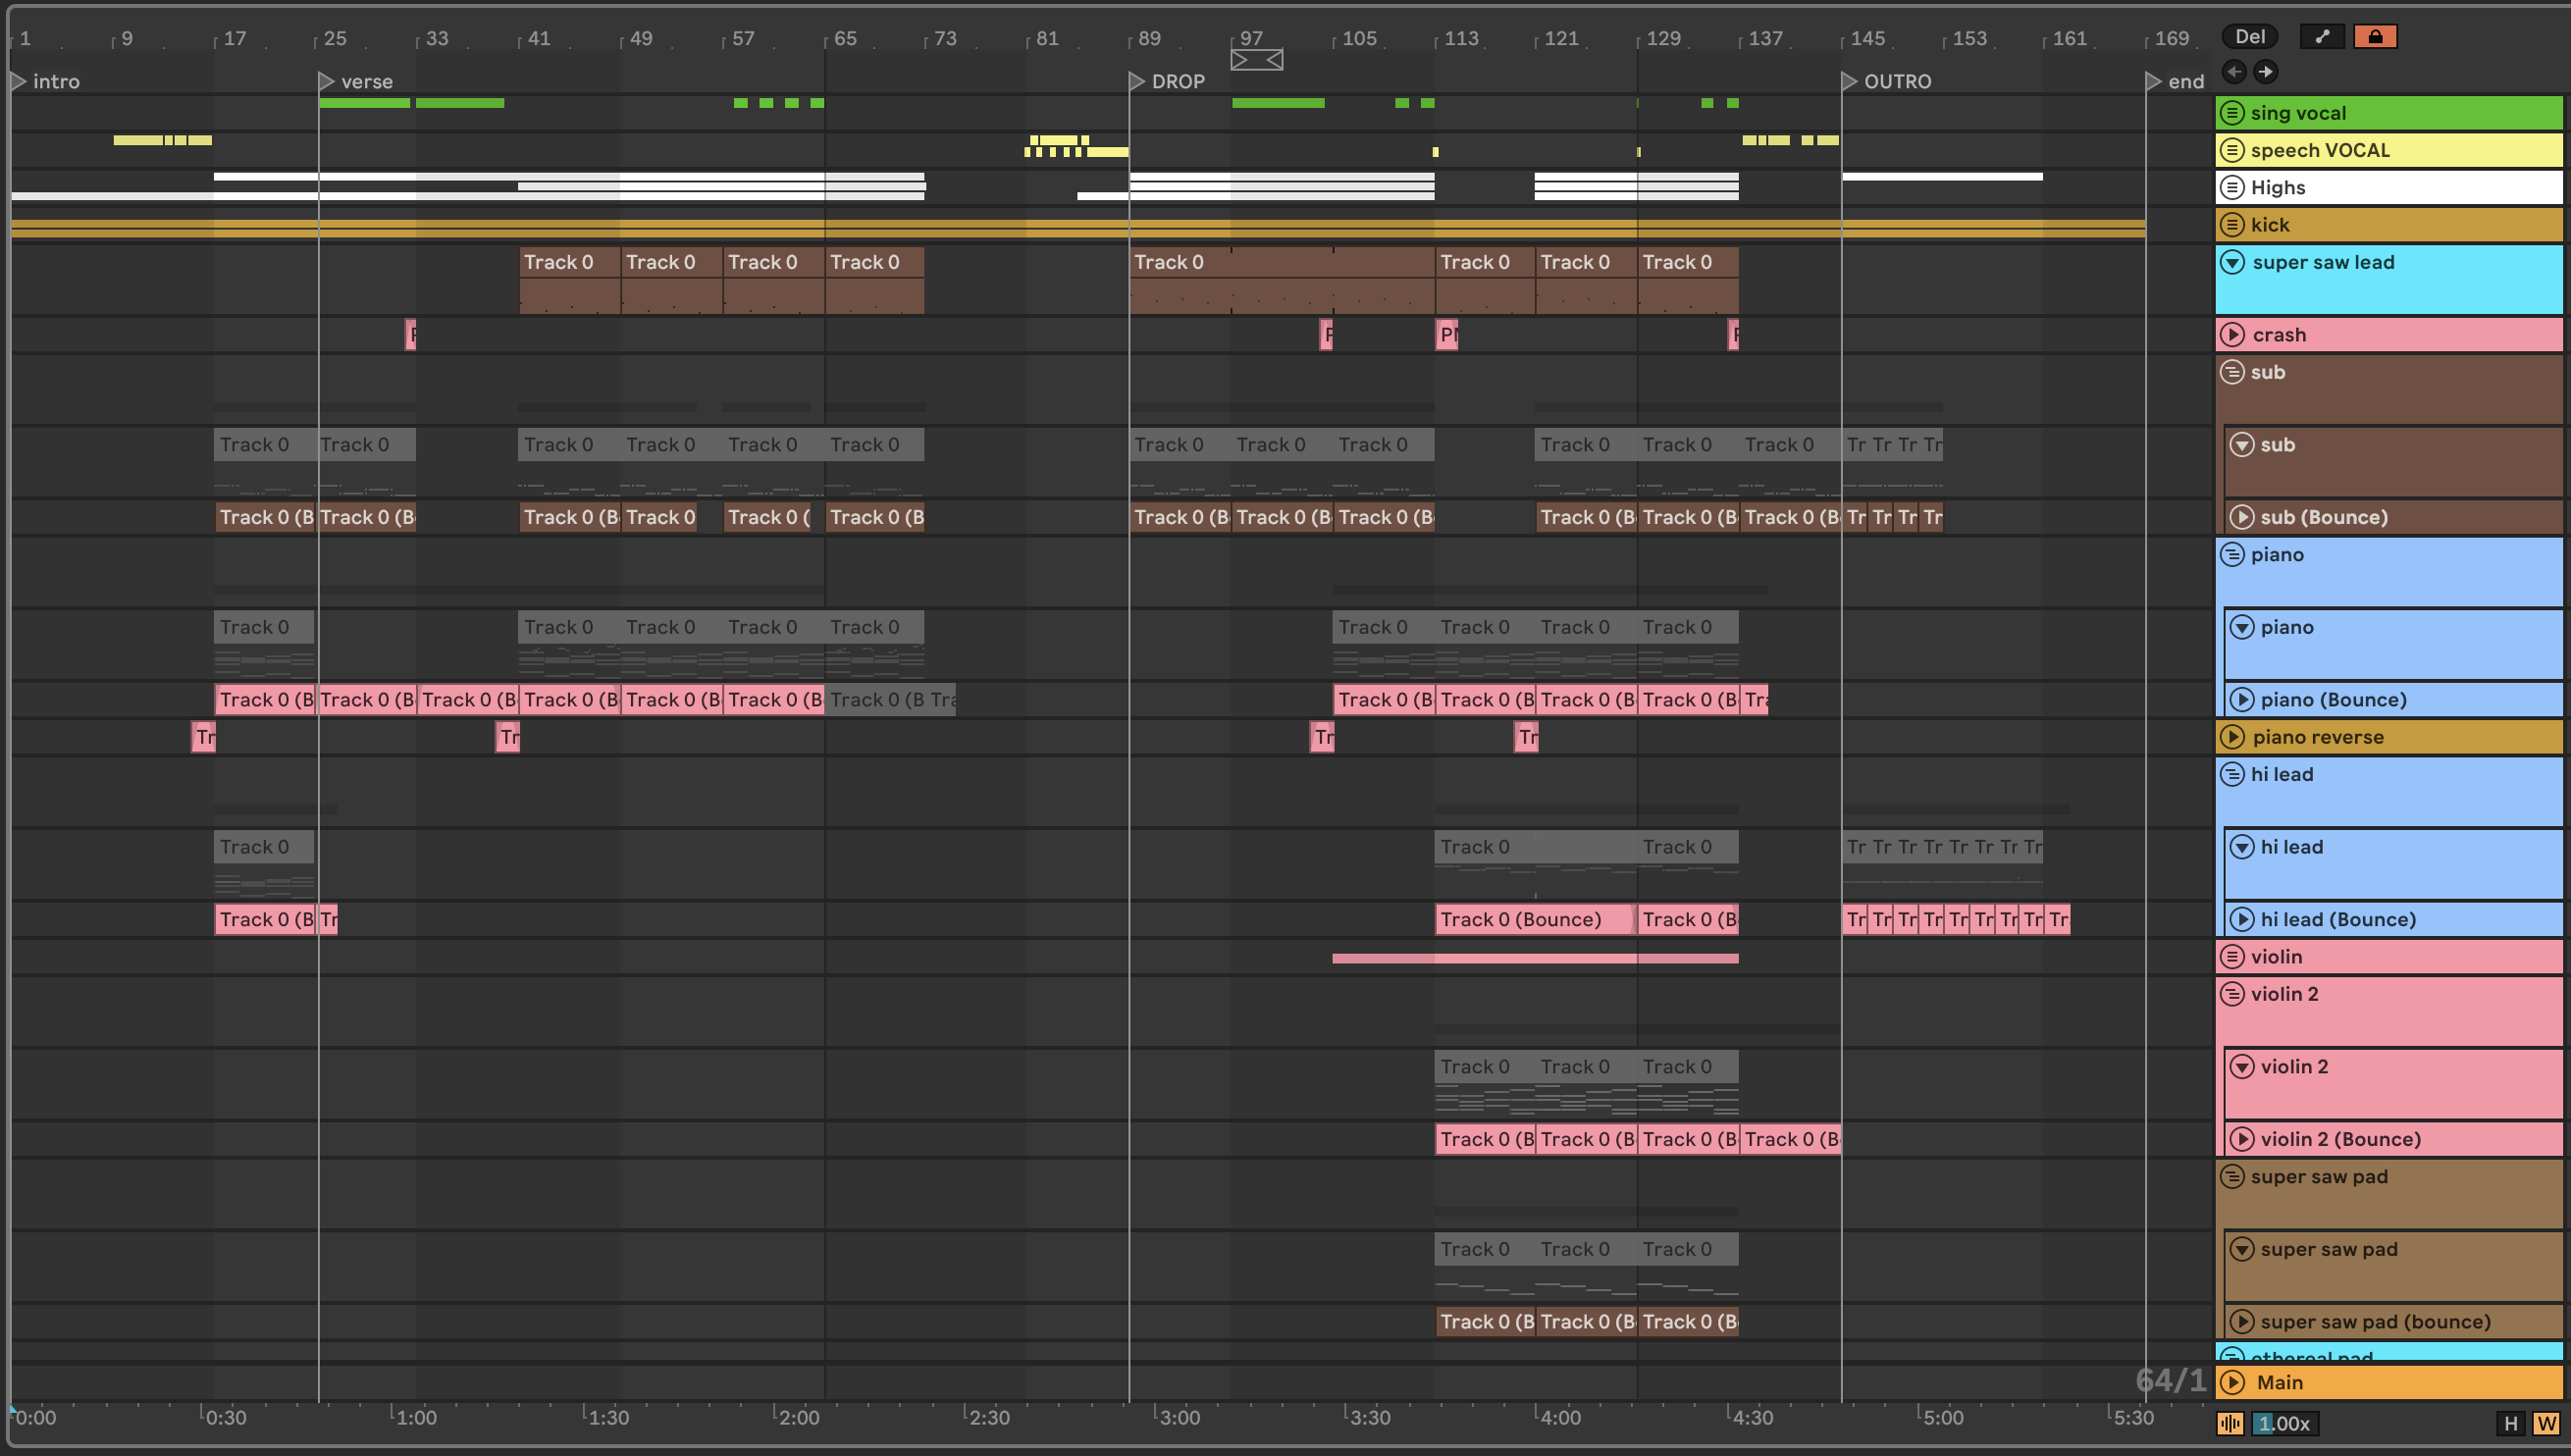Collapse the super saw lead track
The image size is (2571, 1456).
click(2232, 263)
